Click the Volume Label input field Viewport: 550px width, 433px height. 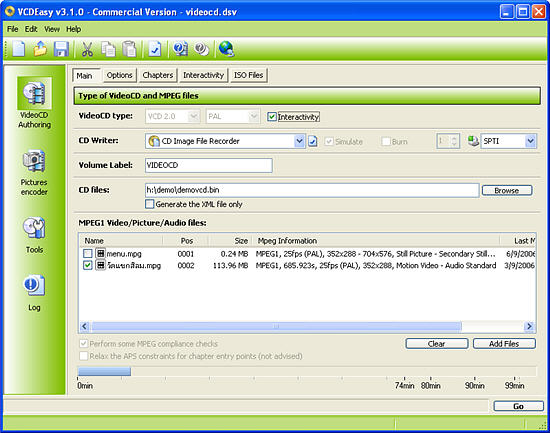pos(209,165)
